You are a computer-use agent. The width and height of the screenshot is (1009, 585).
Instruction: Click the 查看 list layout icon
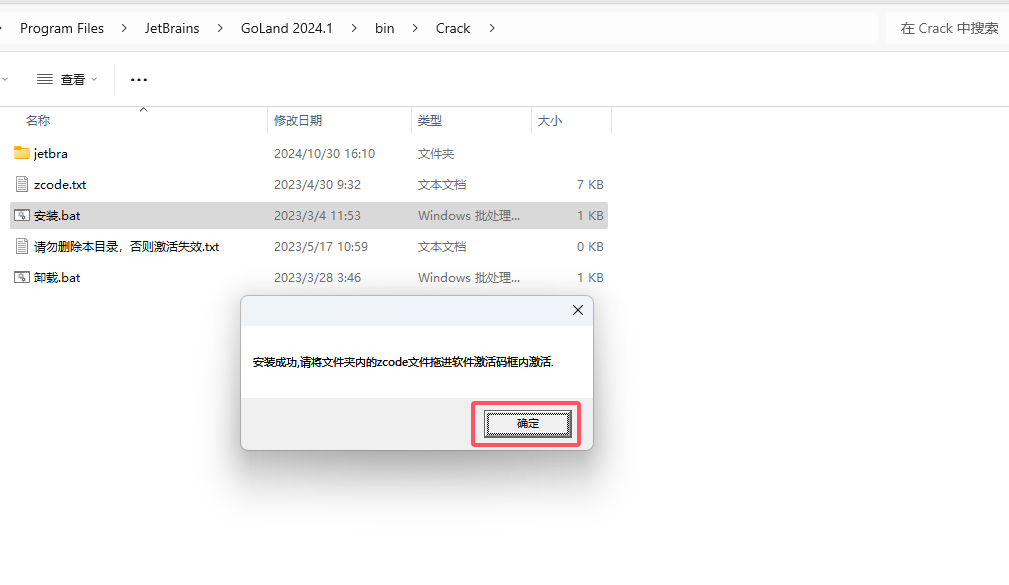[45, 79]
